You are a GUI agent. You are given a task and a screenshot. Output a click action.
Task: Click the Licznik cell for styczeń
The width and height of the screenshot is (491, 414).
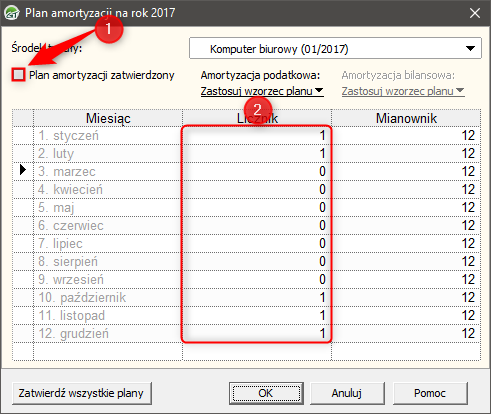pos(257,135)
